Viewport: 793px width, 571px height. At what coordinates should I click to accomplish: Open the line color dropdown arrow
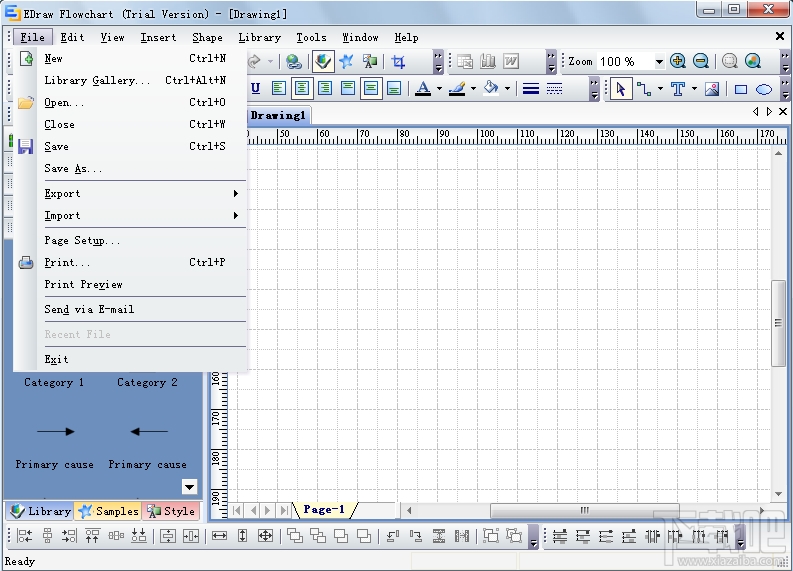point(473,89)
